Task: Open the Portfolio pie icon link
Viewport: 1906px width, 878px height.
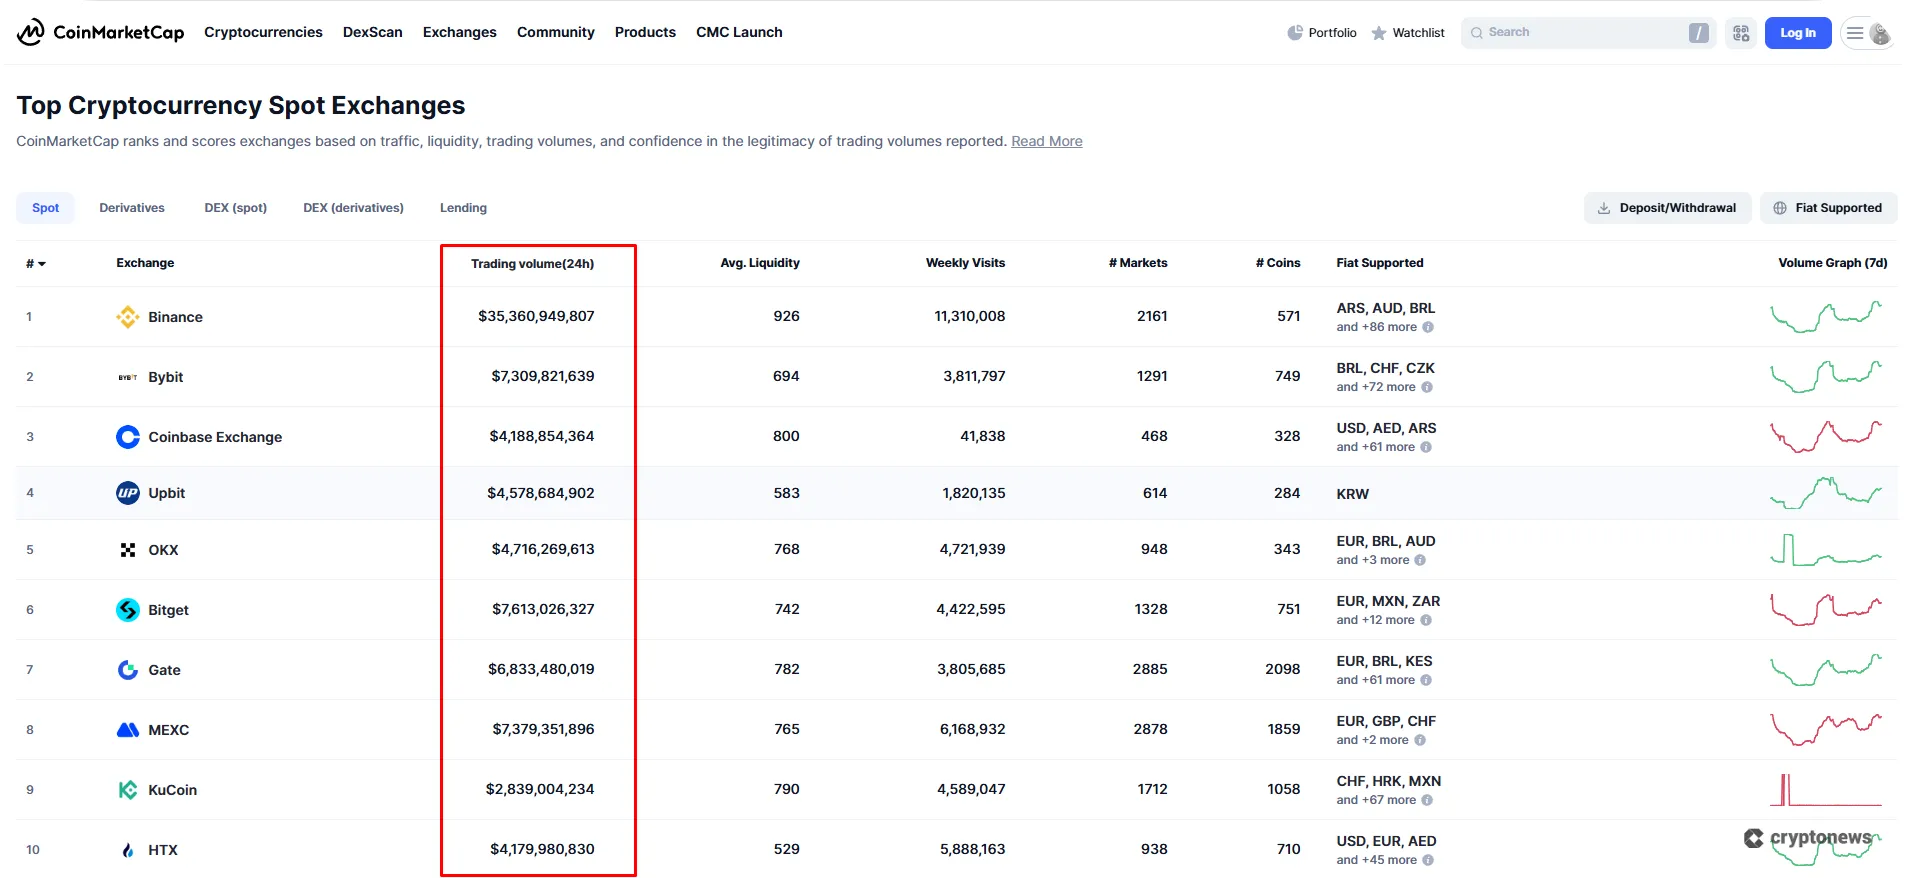Action: [1322, 33]
